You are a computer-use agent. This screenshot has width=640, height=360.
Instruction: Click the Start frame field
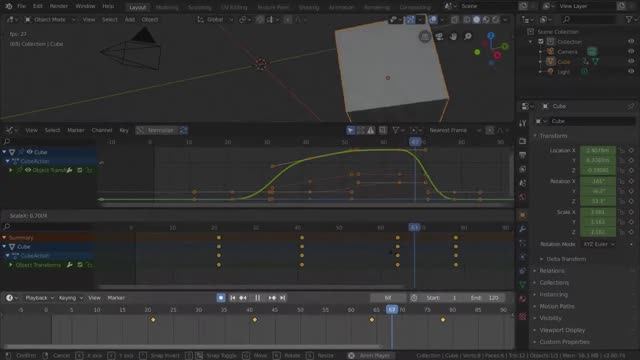coord(442,298)
